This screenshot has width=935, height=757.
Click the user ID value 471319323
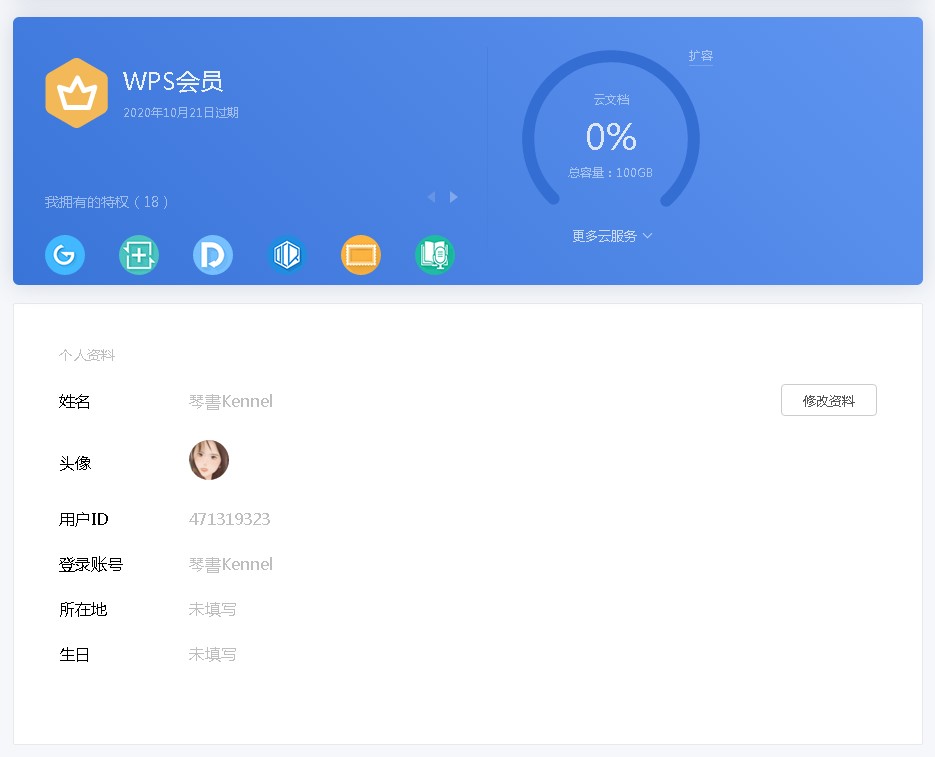coord(230,519)
